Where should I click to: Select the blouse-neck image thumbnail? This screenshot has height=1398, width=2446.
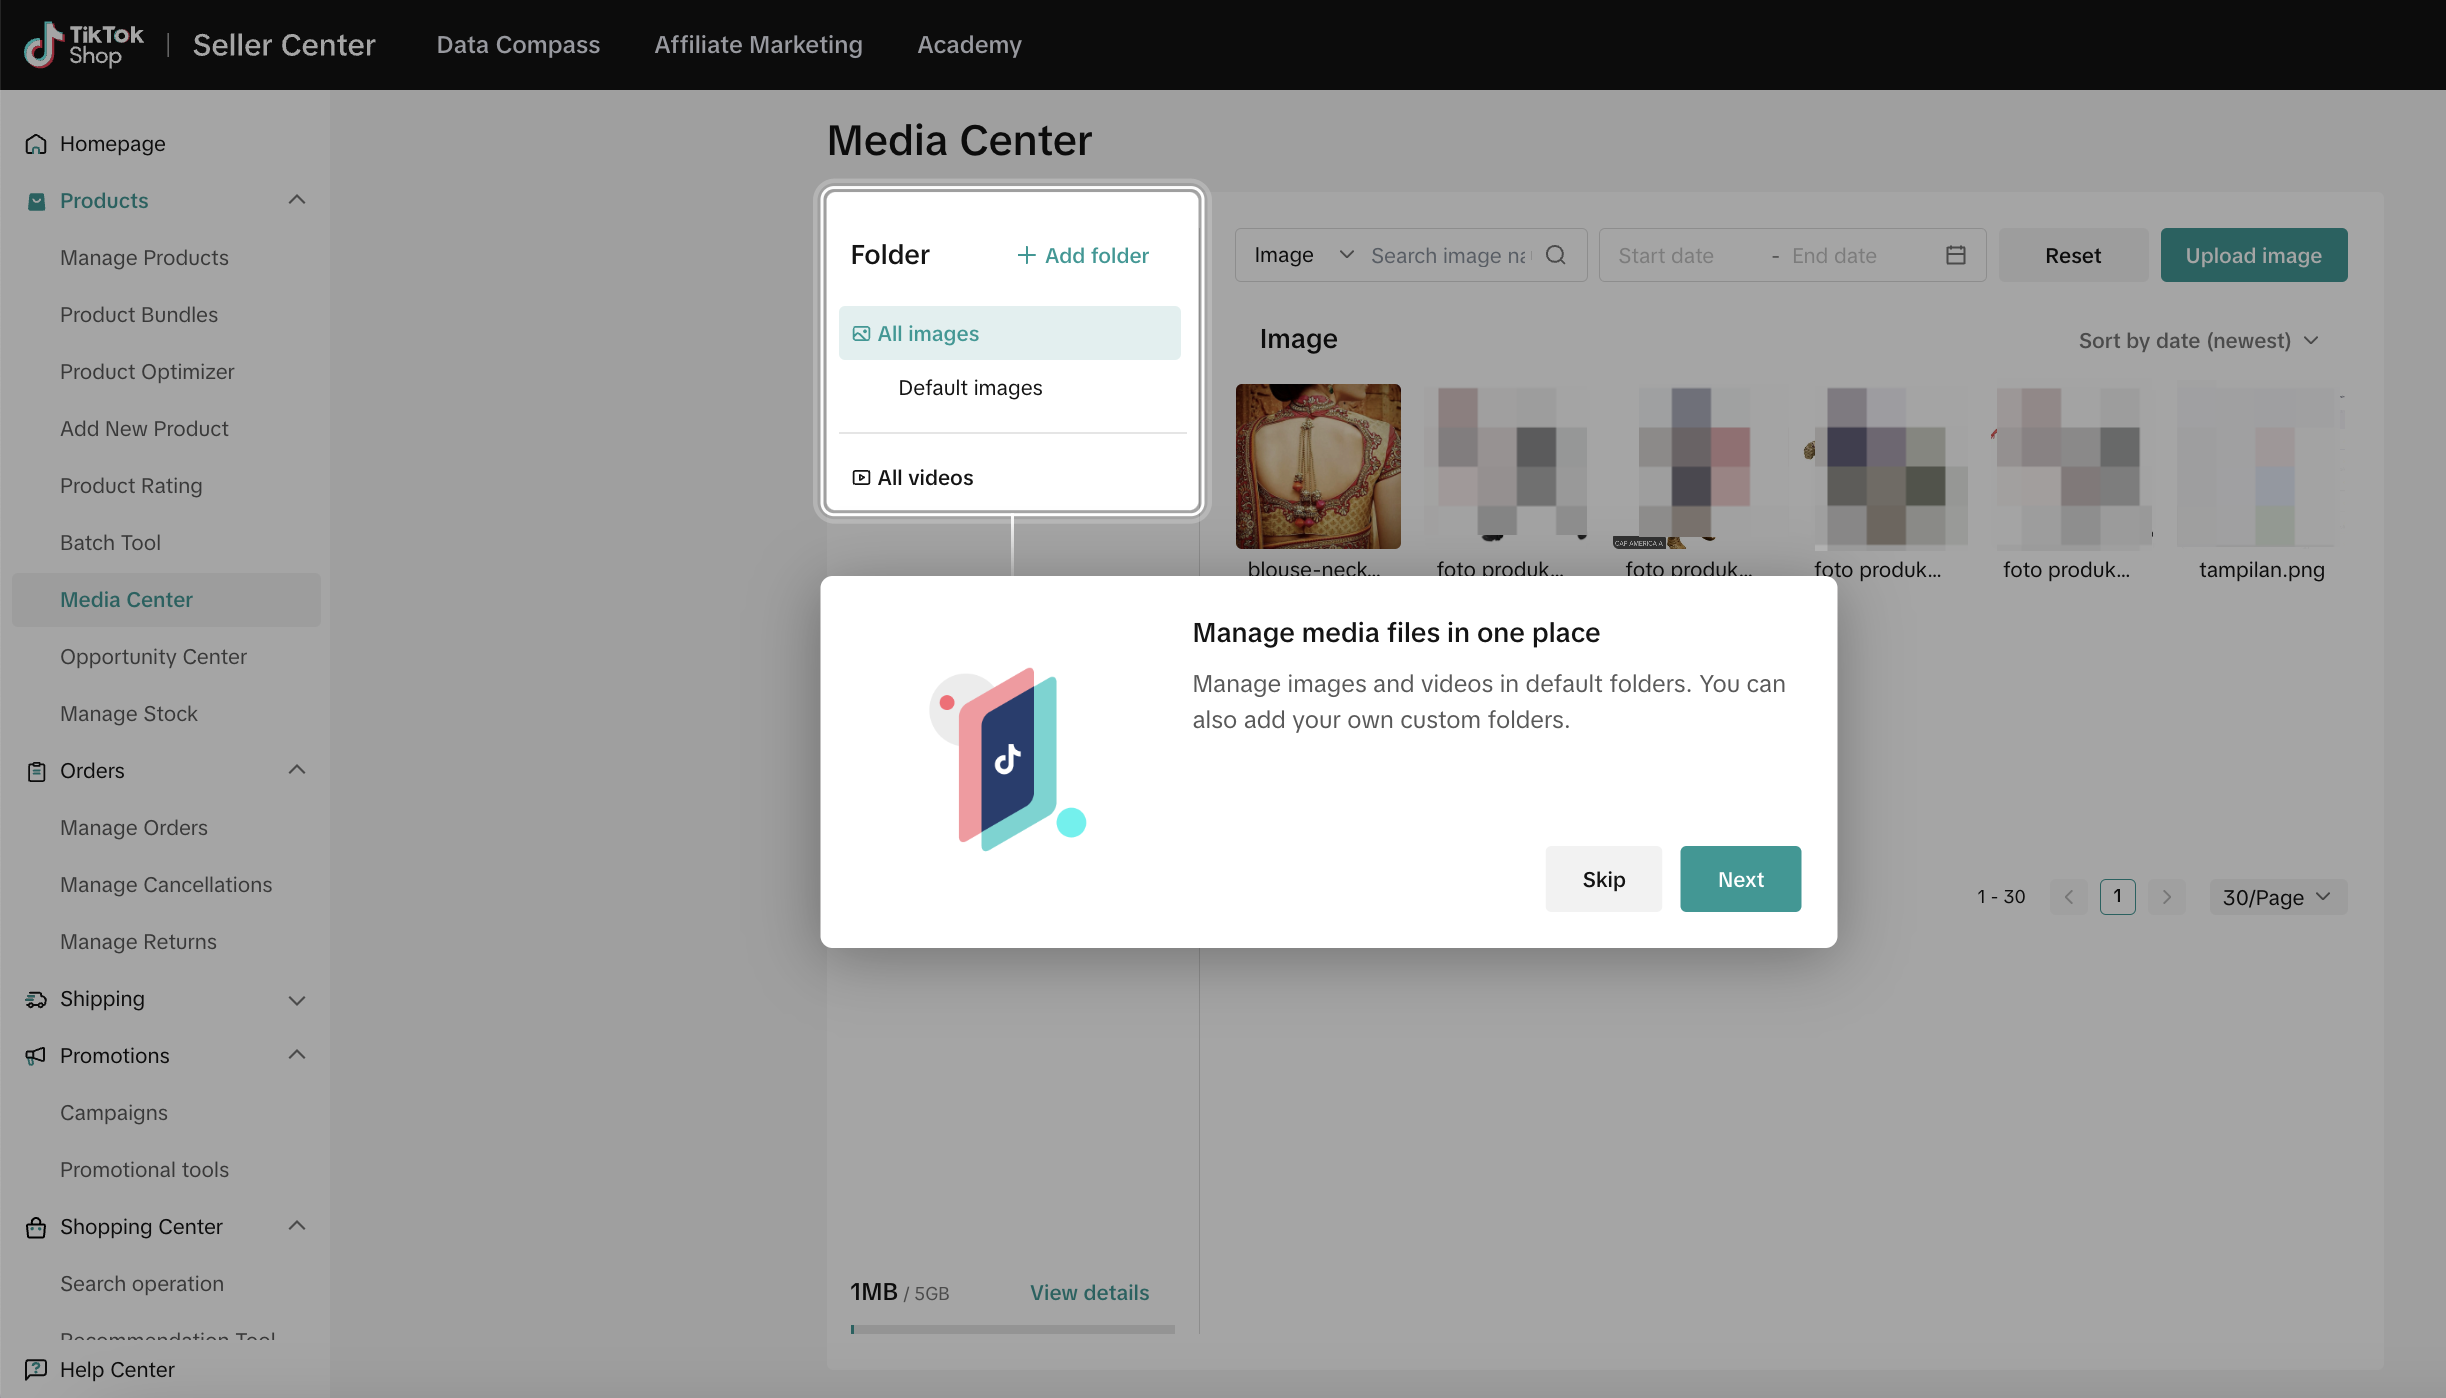coord(1318,466)
